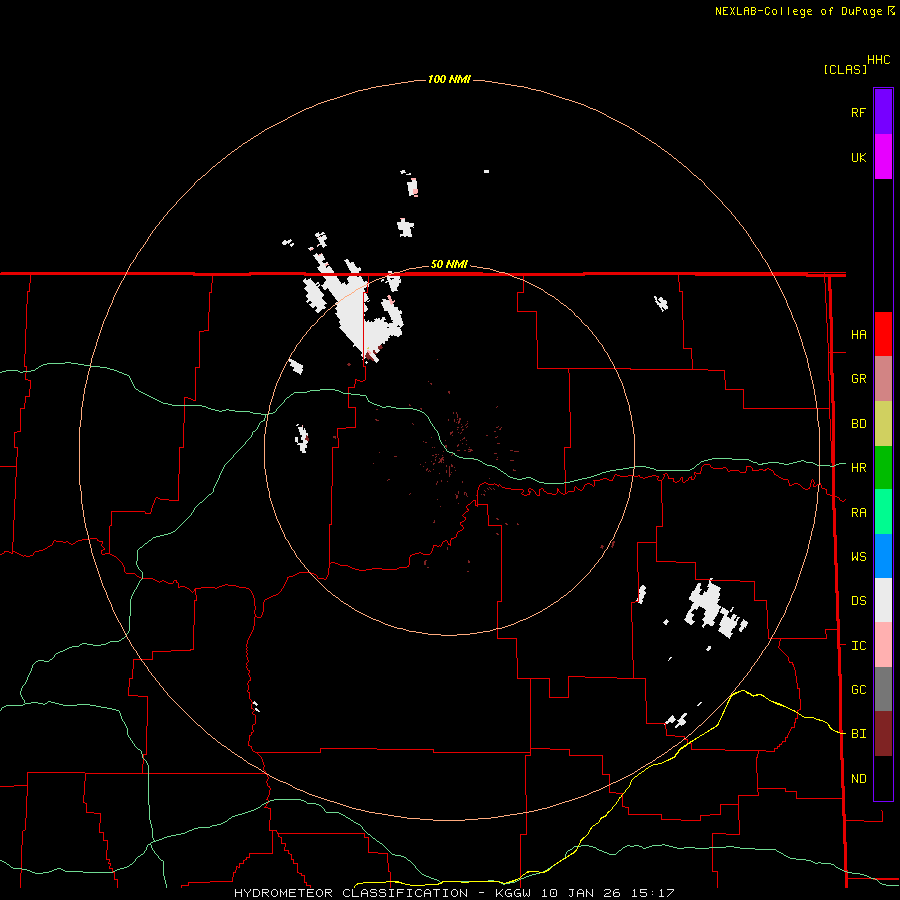
Task: Pick the DS white legend swatch
Action: pos(883,600)
